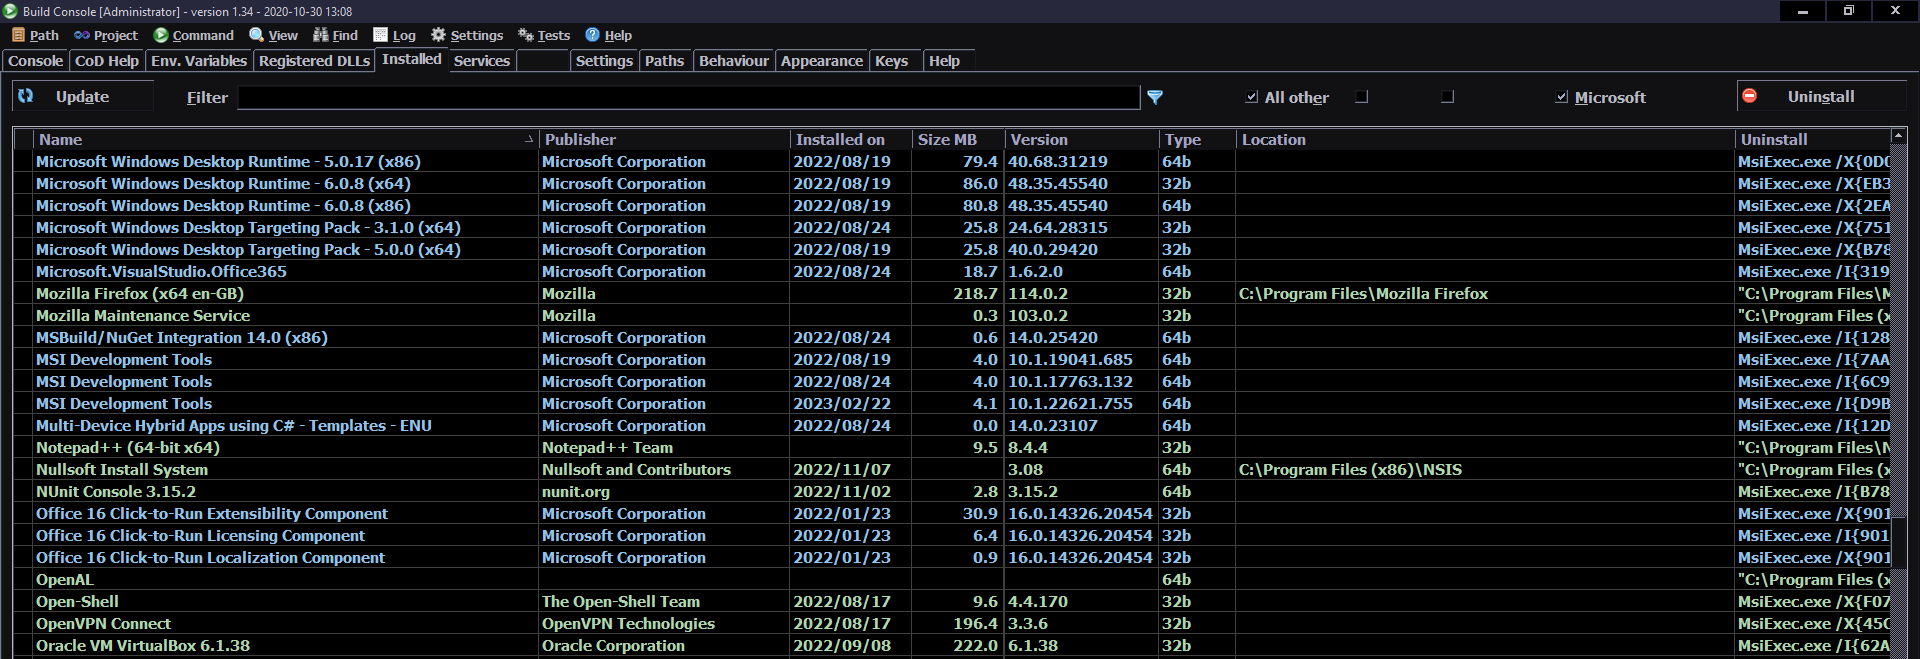Switch to the Services tab
Image resolution: width=1920 pixels, height=659 pixels.
pyautogui.click(x=482, y=61)
